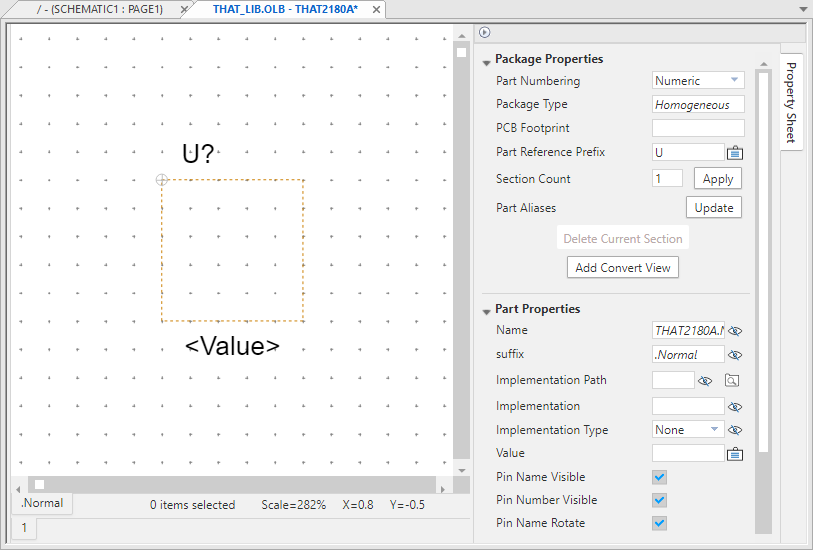This screenshot has width=813, height=550.
Task: Disable Pin Name Rotate checkbox
Action: coord(659,523)
